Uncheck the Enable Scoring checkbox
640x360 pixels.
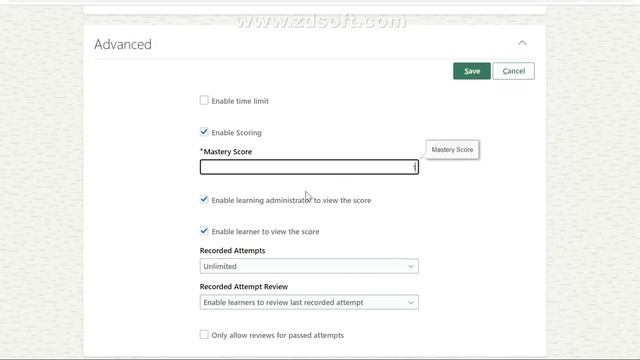204,132
